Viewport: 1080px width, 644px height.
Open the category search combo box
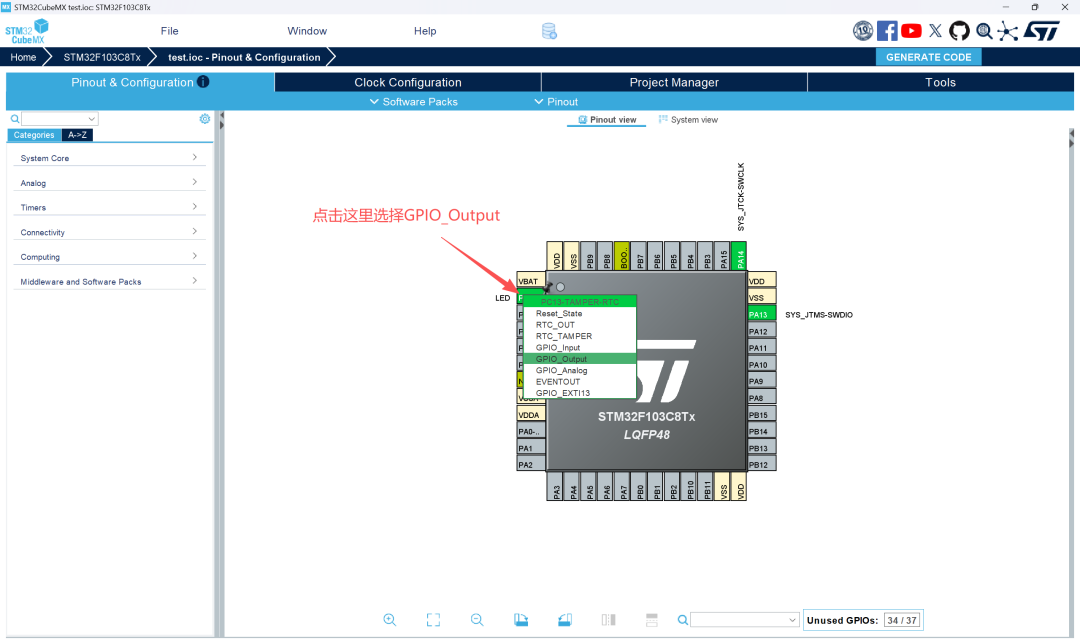pyautogui.click(x=60, y=118)
